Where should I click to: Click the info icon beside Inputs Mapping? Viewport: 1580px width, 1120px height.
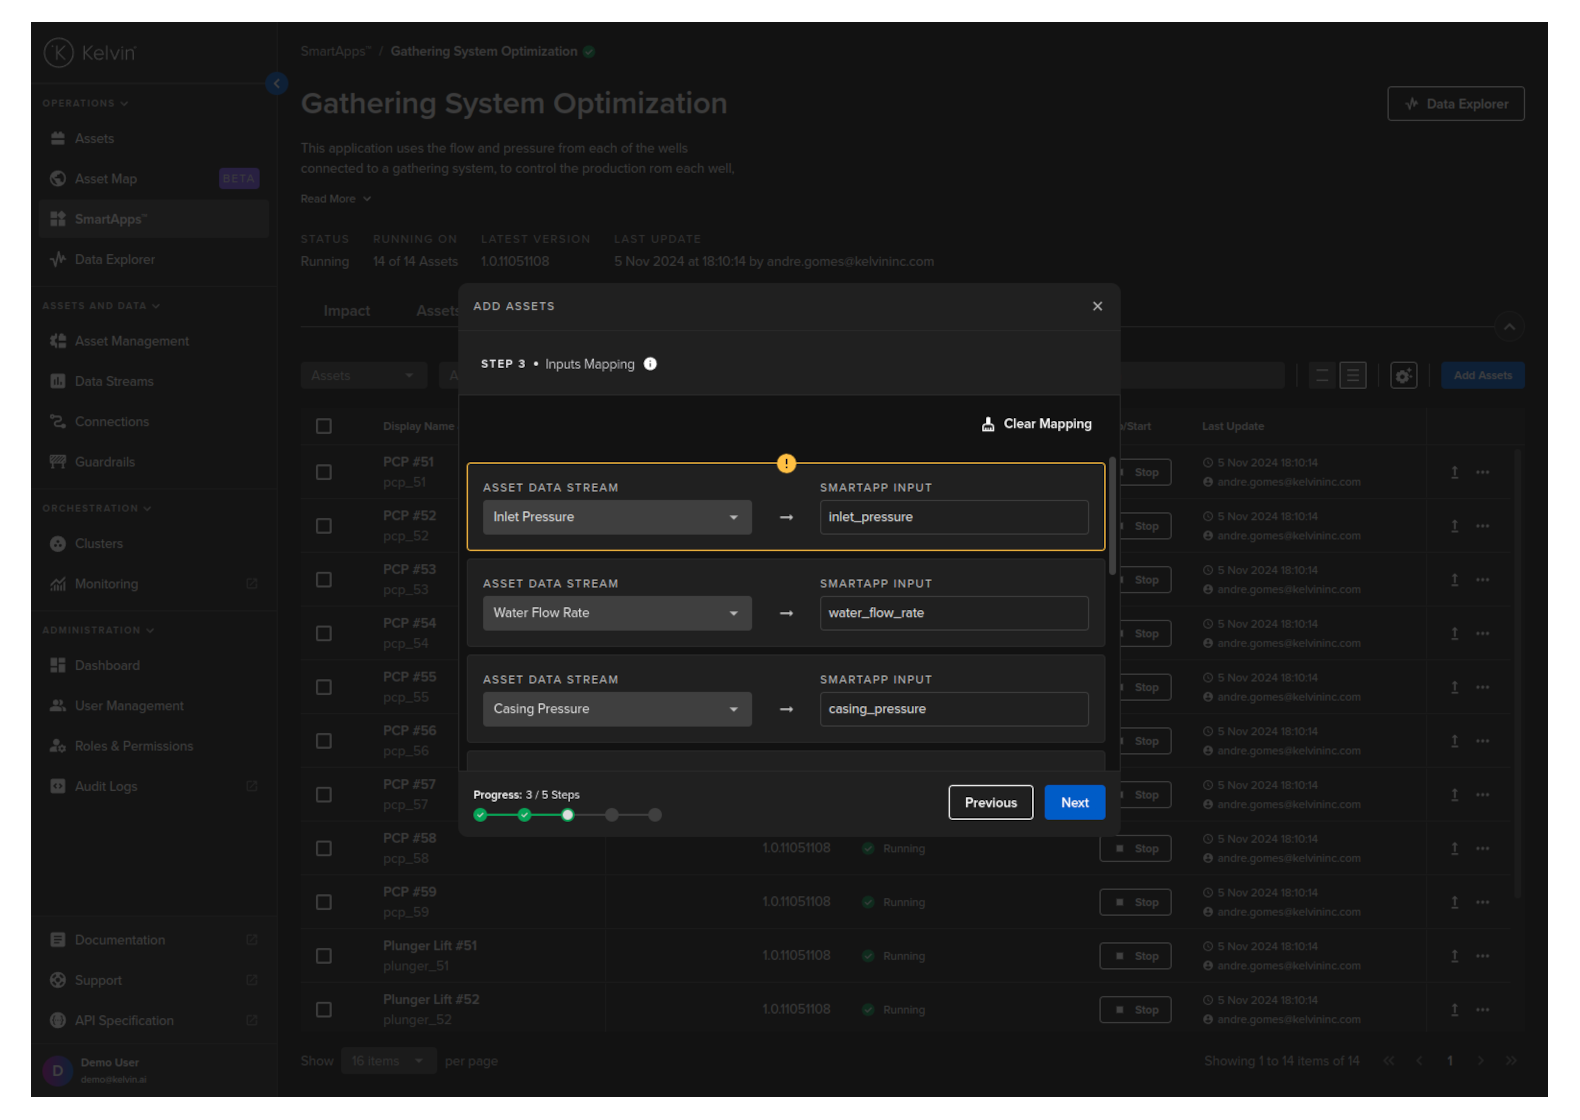point(650,364)
